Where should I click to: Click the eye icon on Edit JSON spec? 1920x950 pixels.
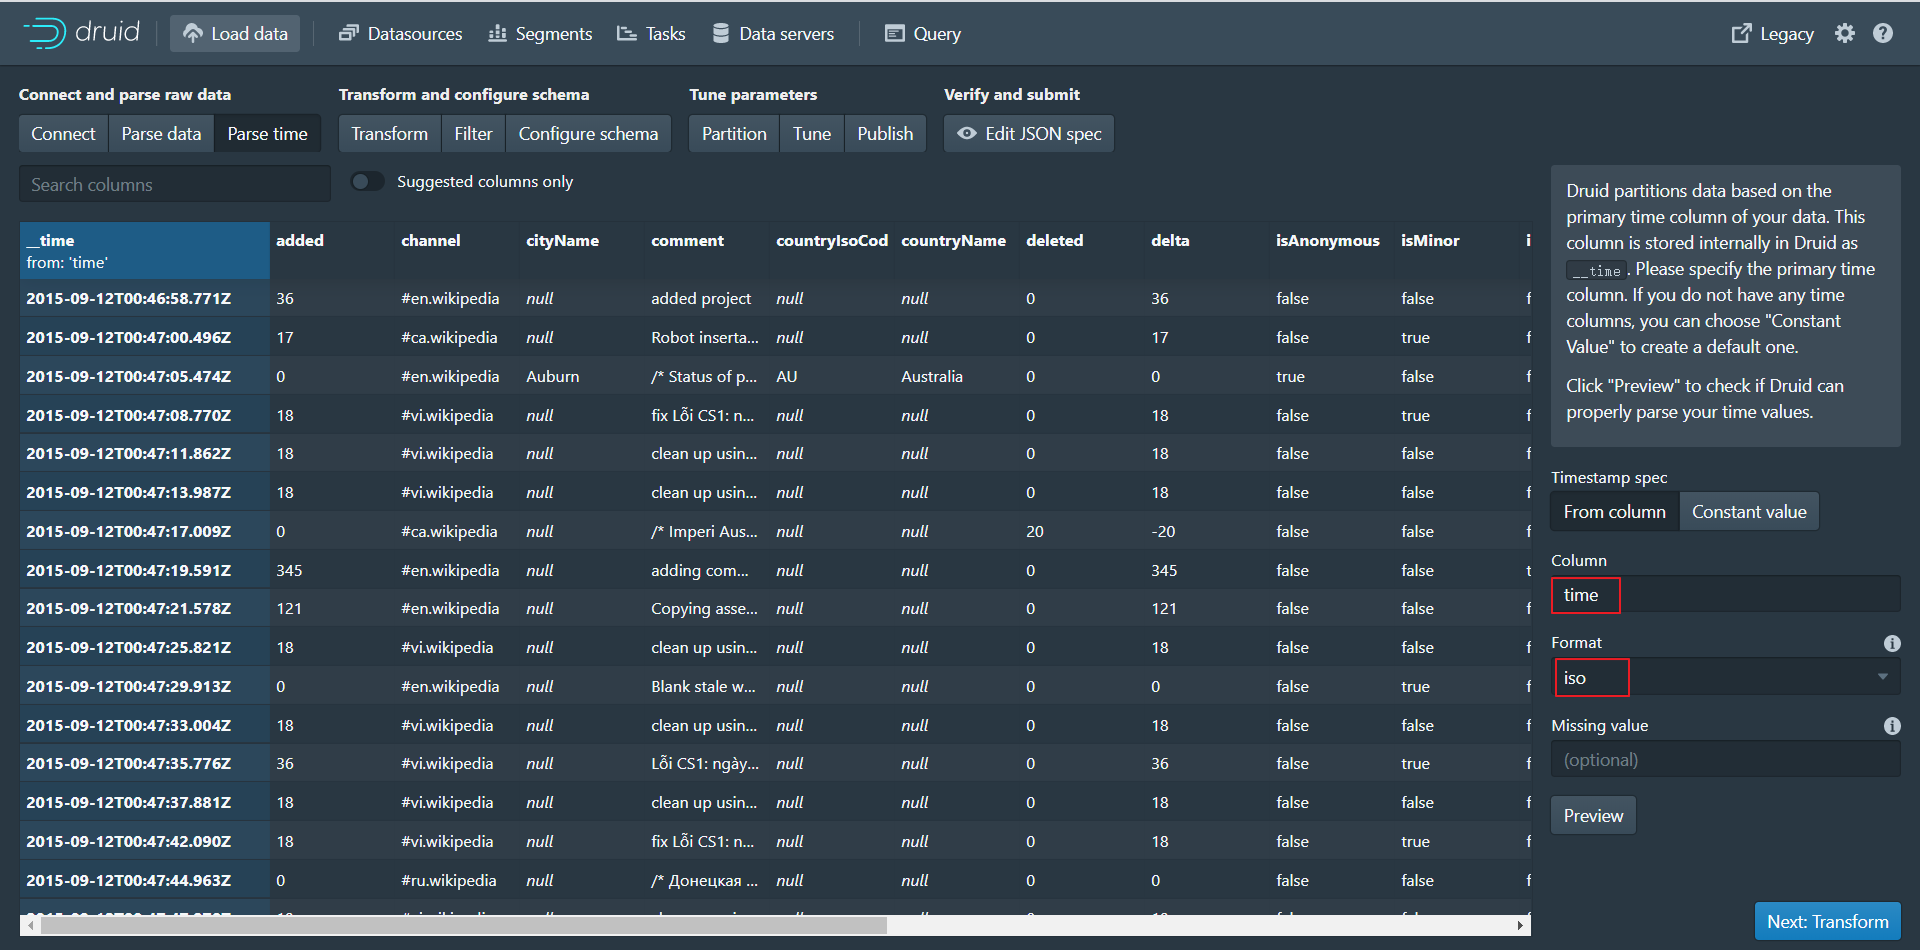(x=967, y=133)
